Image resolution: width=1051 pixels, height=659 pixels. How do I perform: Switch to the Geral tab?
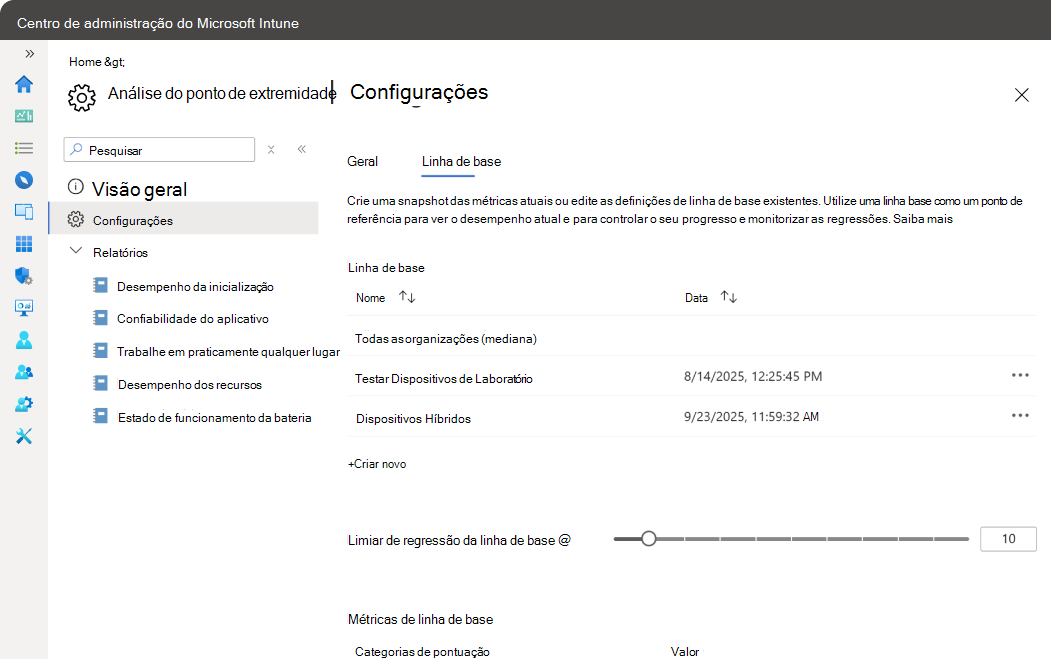[363, 162]
